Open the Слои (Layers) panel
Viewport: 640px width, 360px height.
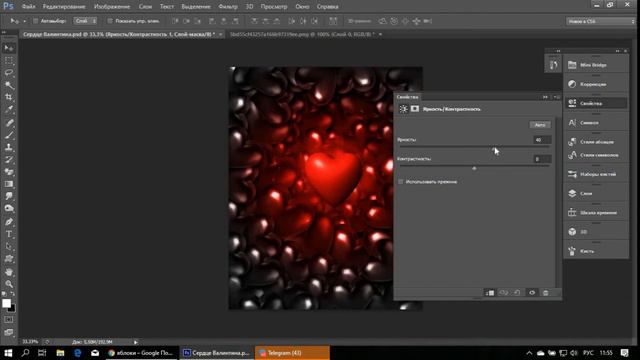(596, 193)
